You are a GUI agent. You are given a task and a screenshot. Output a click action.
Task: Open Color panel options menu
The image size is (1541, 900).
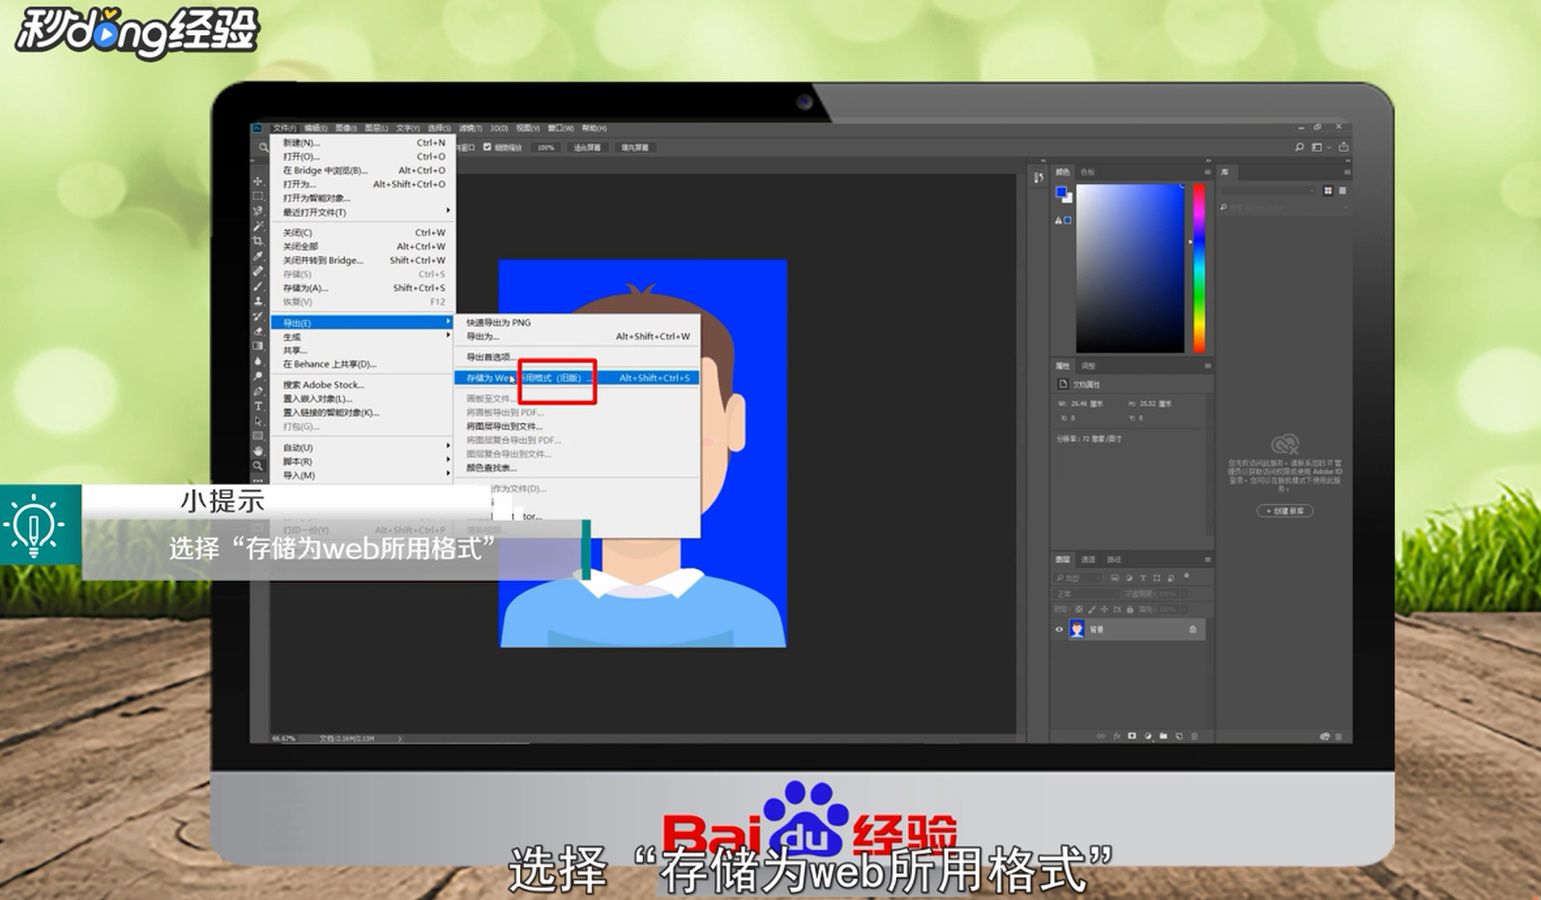click(1208, 172)
